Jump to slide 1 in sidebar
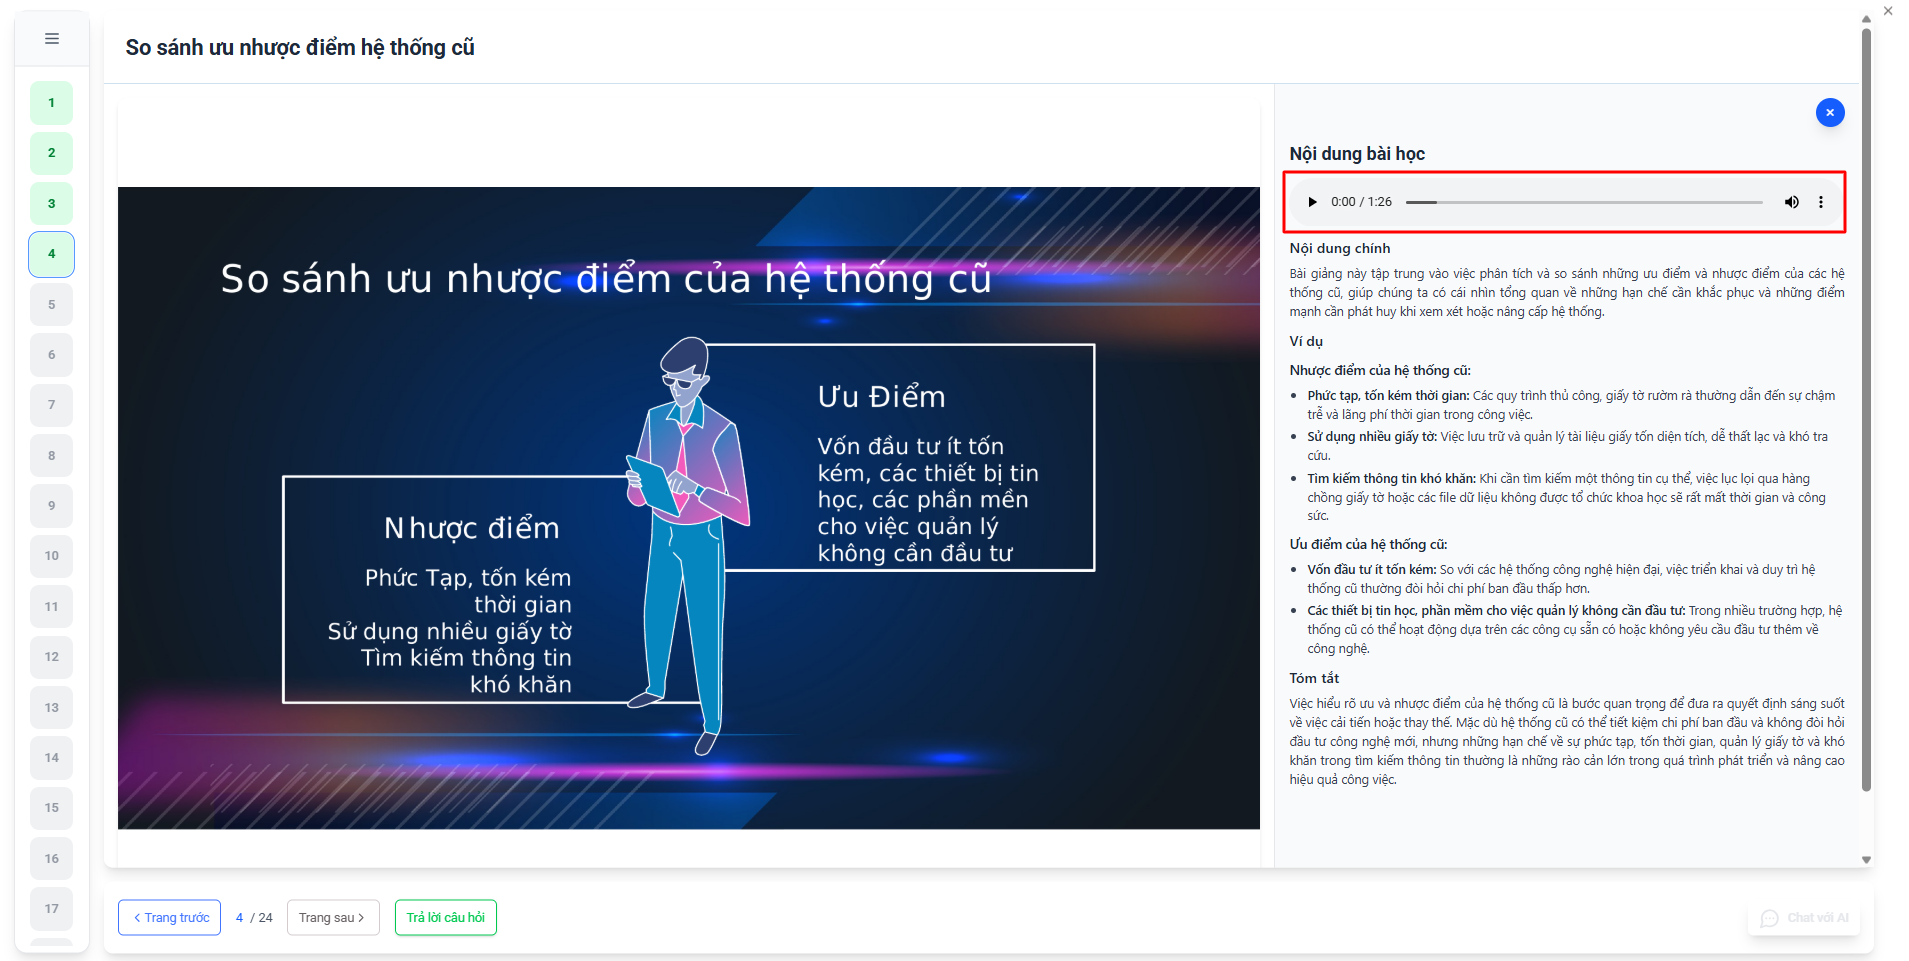Image resolution: width=1909 pixels, height=961 pixels. (x=52, y=103)
